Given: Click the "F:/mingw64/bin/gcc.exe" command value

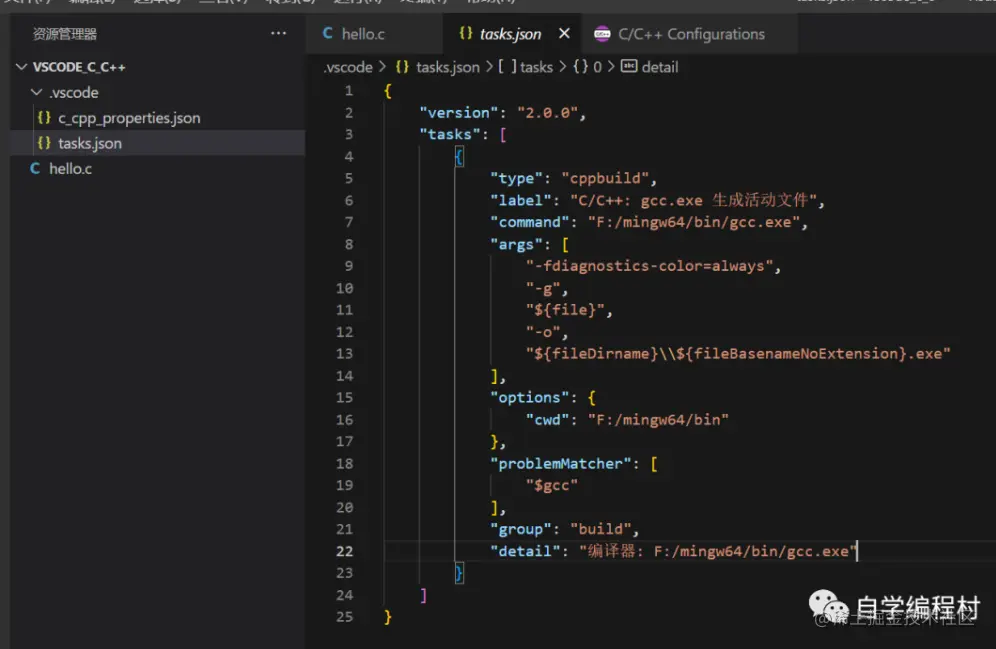Looking at the screenshot, I should tap(694, 222).
